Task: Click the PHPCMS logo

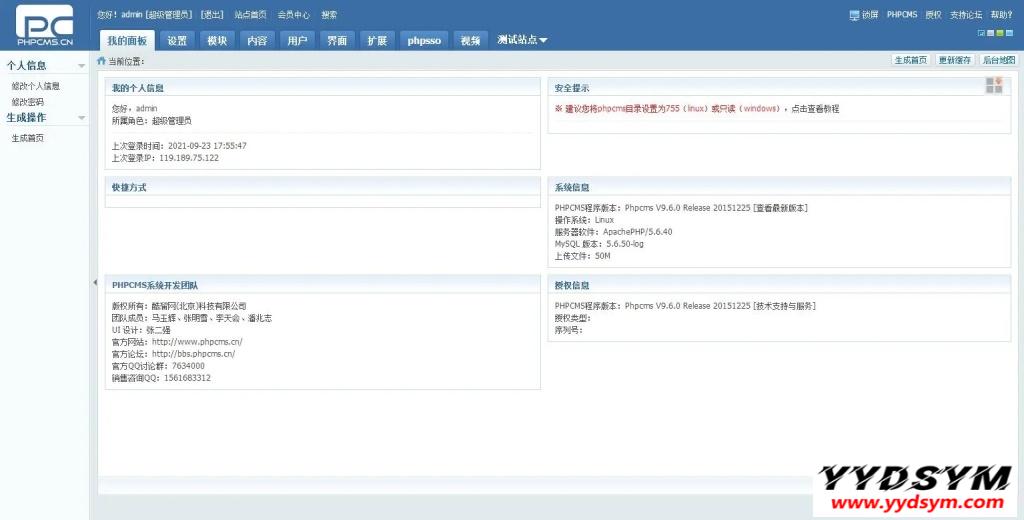Action: tap(44, 26)
